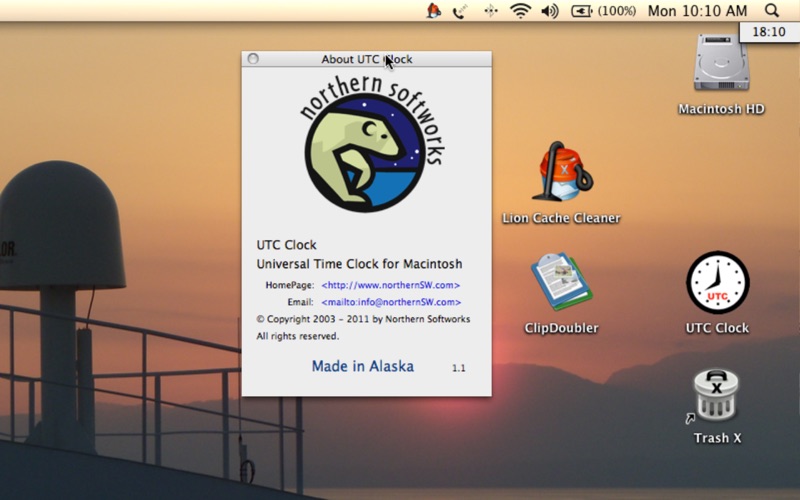
Task: Select the ClipDoubler clipboard icon
Action: click(x=562, y=282)
